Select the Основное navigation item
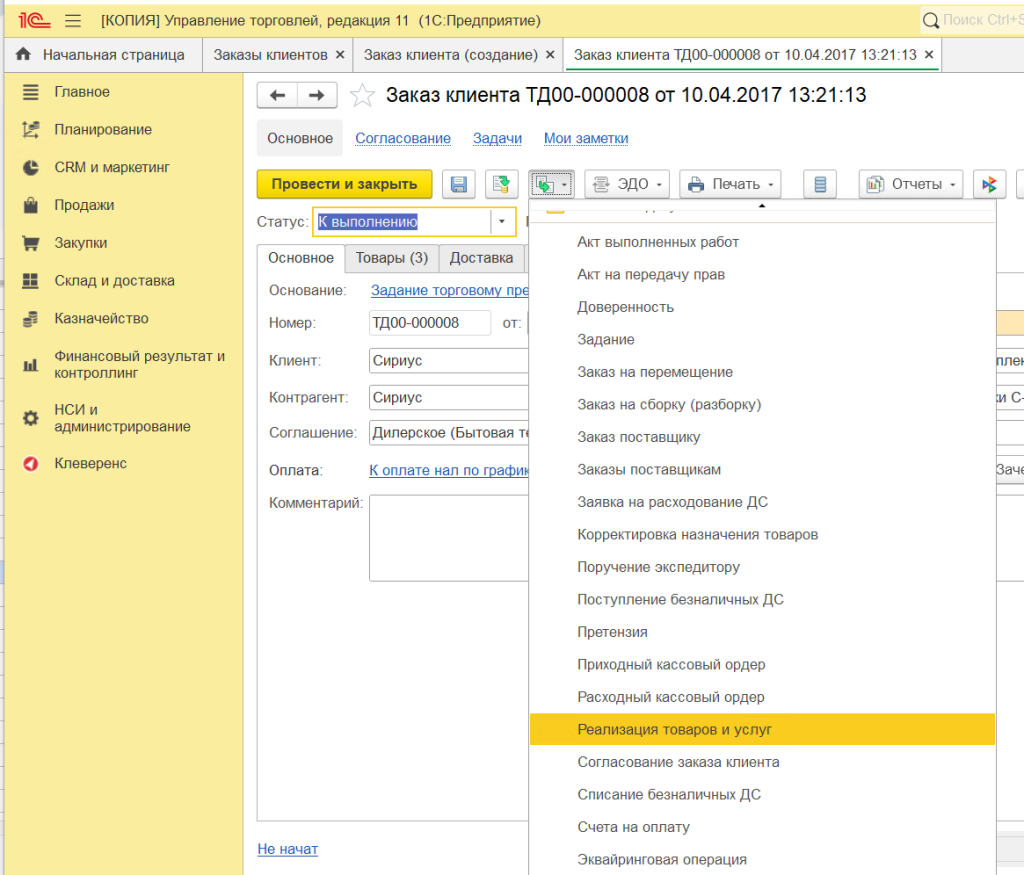The height and width of the screenshot is (875, 1024). point(300,138)
